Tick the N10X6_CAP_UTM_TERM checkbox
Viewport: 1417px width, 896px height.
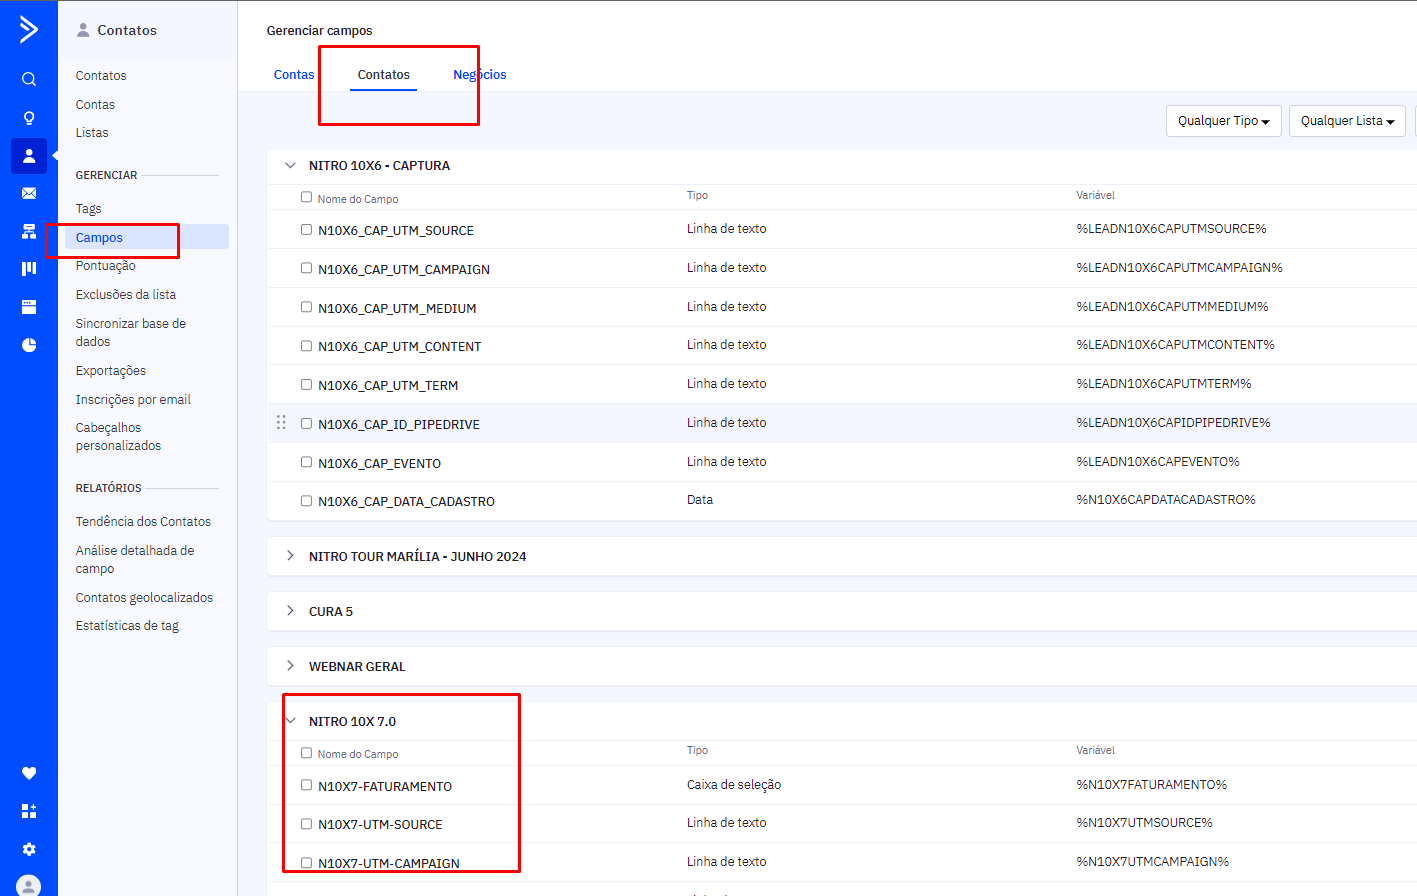point(306,384)
